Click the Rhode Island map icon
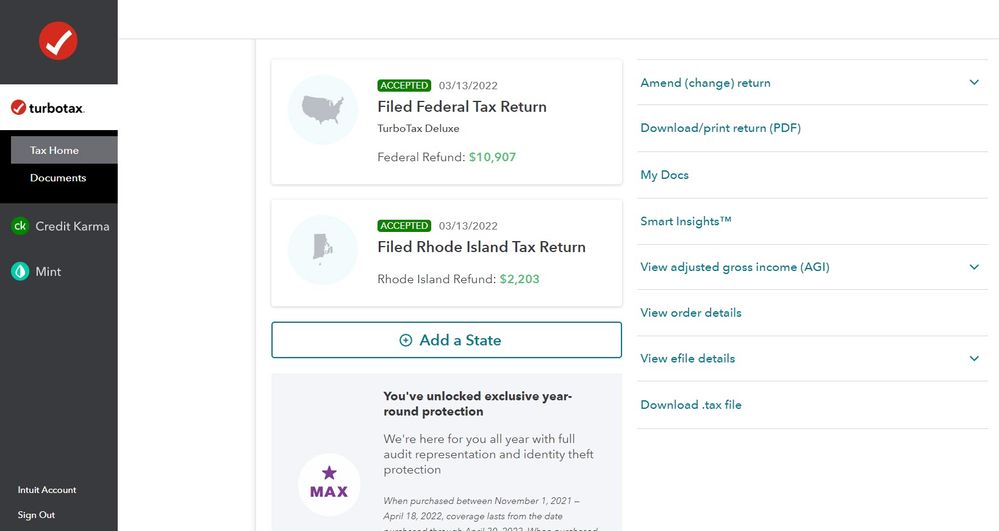The height and width of the screenshot is (531, 999). pyautogui.click(x=322, y=249)
